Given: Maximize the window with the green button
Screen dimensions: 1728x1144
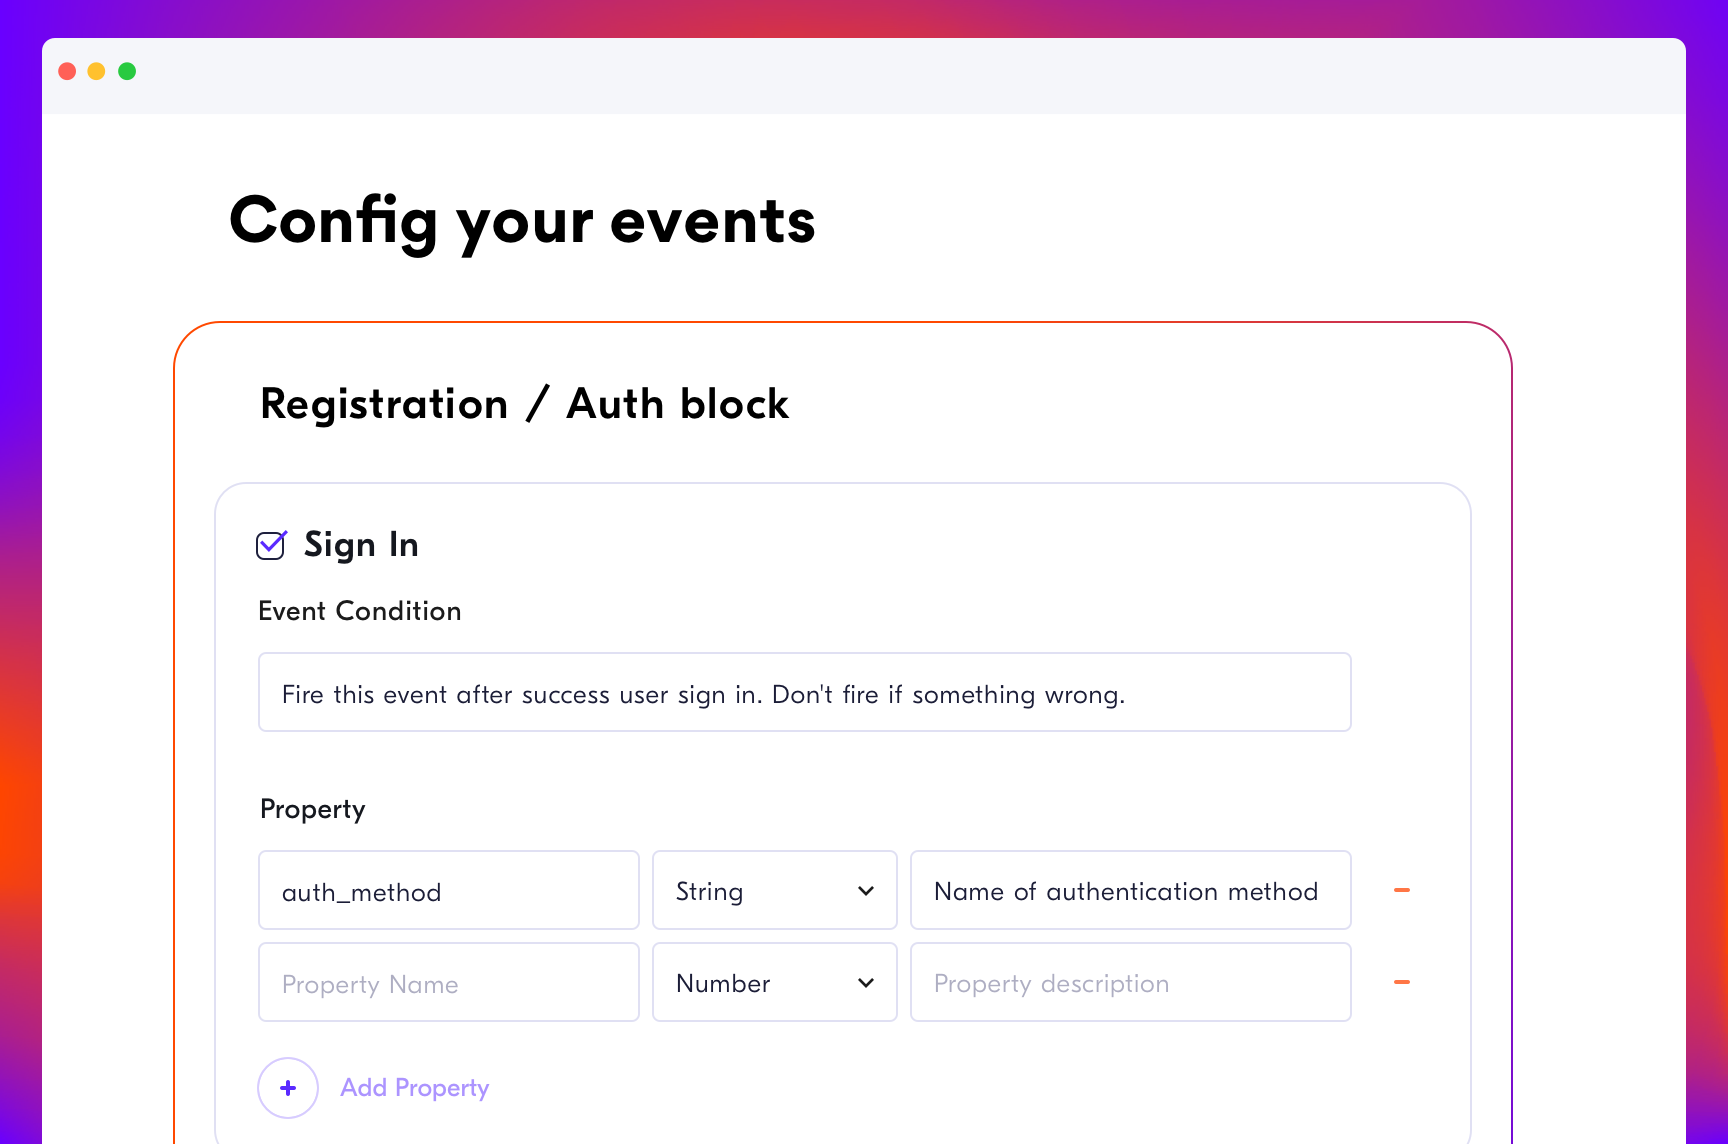Looking at the screenshot, I should pyautogui.click(x=127, y=71).
